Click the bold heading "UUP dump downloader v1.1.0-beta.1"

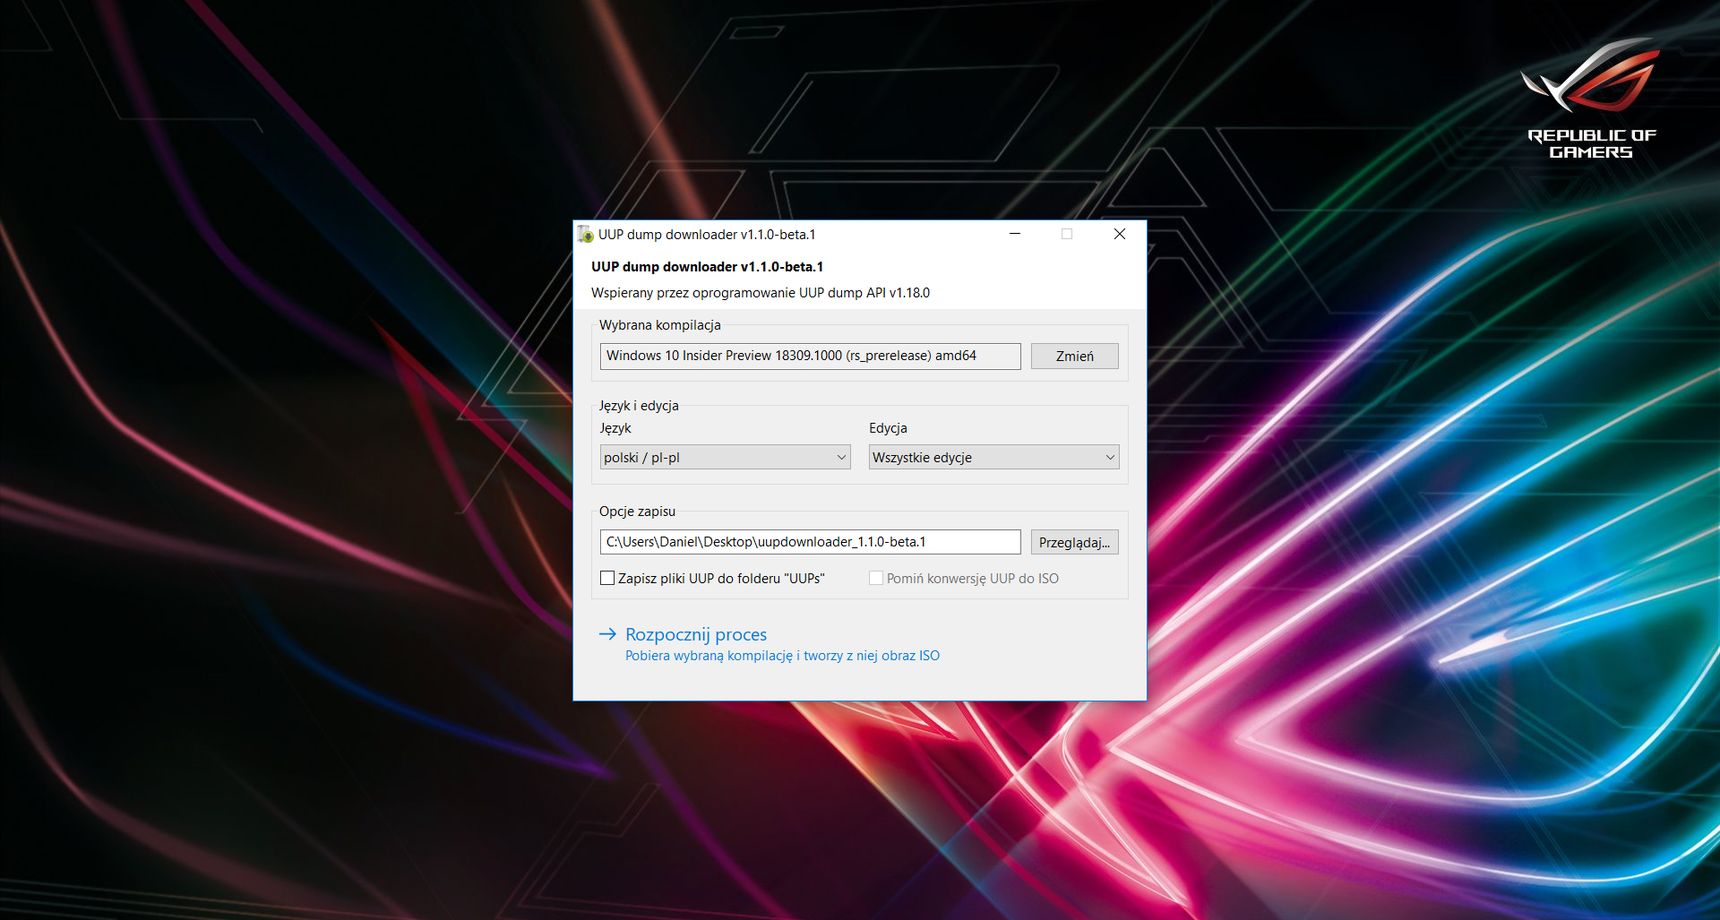tap(707, 267)
